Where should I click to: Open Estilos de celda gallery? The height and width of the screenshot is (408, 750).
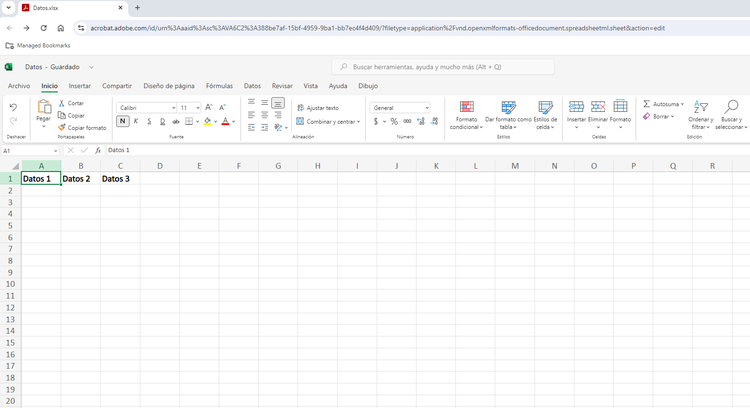tap(545, 115)
